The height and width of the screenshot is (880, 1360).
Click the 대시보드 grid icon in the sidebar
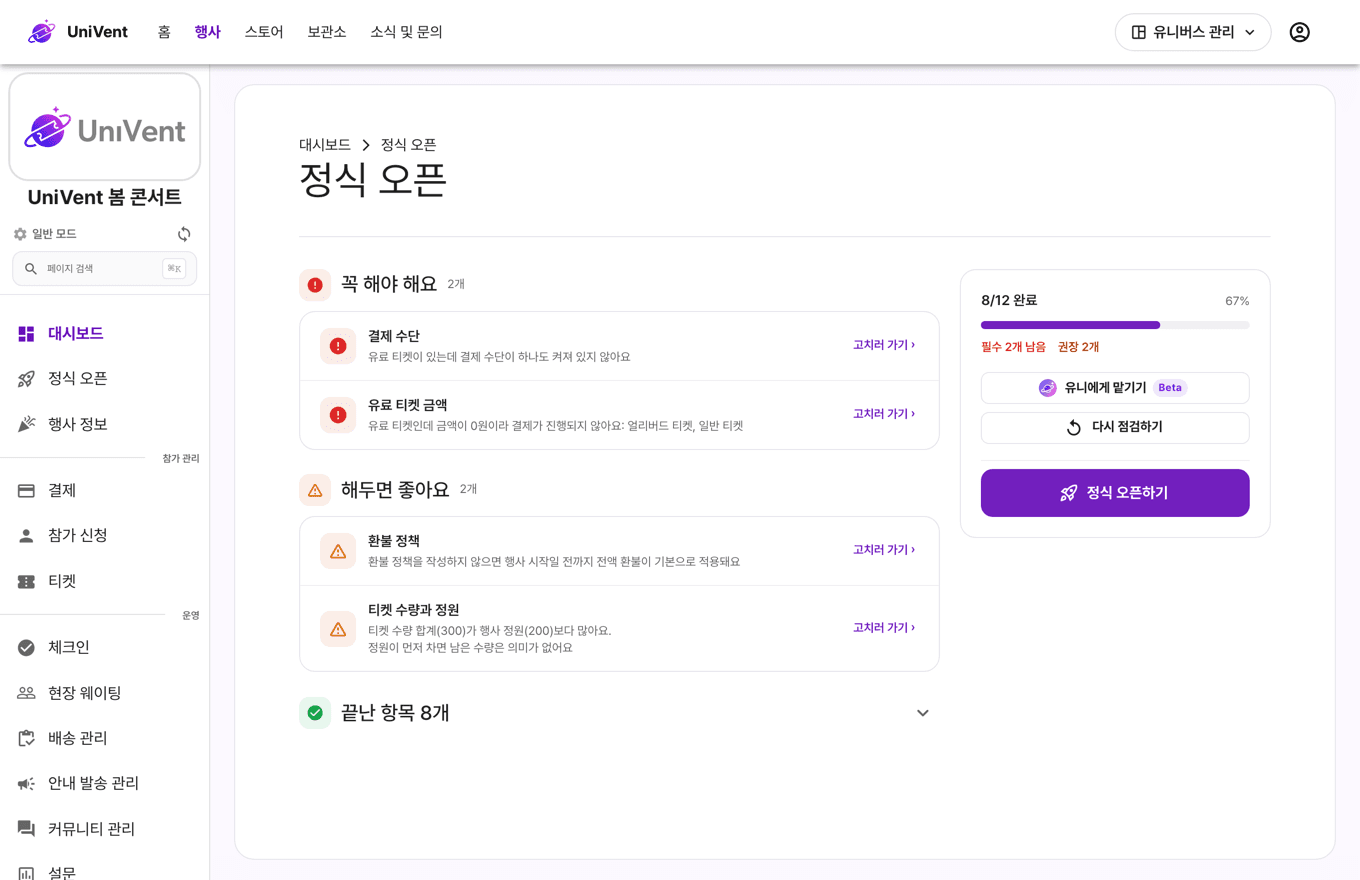(x=26, y=334)
